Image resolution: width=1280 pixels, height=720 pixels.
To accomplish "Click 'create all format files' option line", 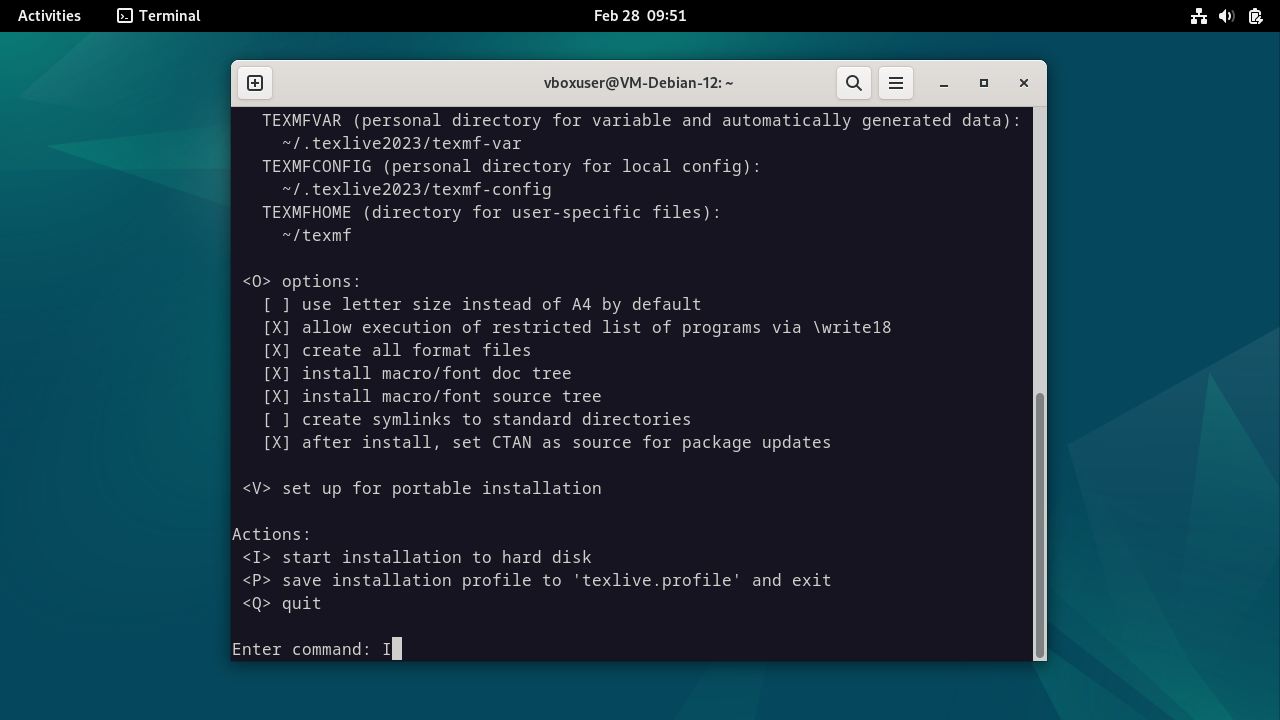I will tap(397, 350).
